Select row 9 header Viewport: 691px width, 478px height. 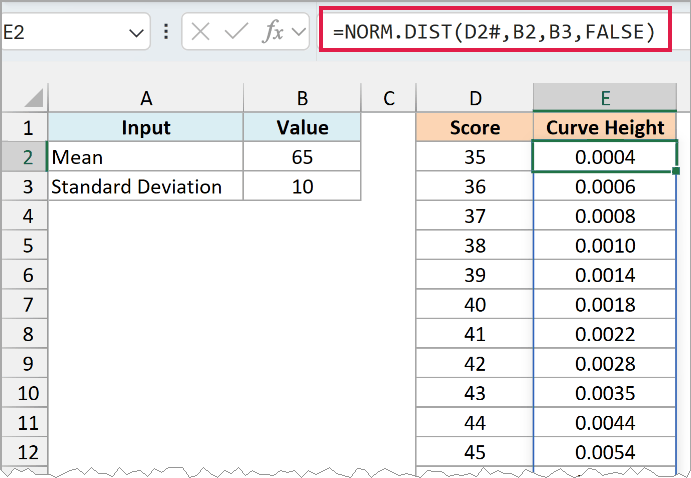pos(24,363)
